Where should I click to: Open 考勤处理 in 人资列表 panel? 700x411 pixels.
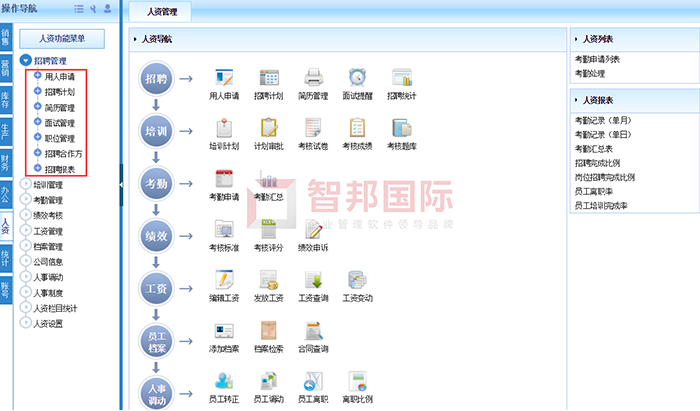pyautogui.click(x=590, y=73)
